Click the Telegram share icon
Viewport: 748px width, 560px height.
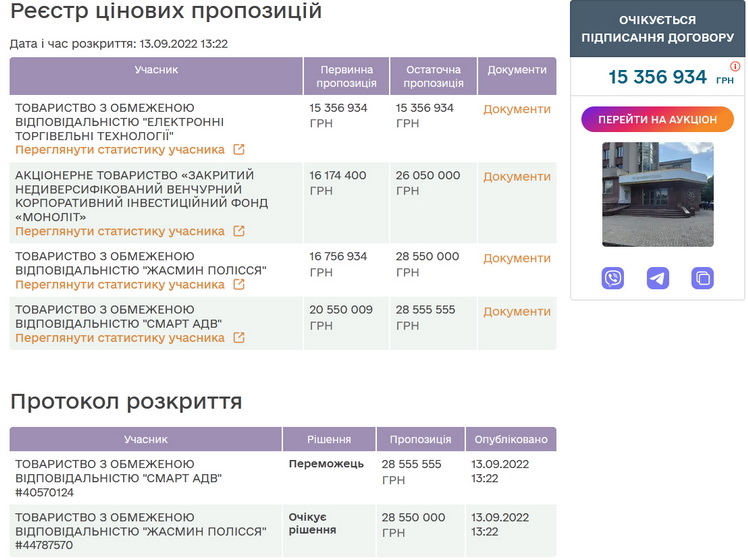658,279
